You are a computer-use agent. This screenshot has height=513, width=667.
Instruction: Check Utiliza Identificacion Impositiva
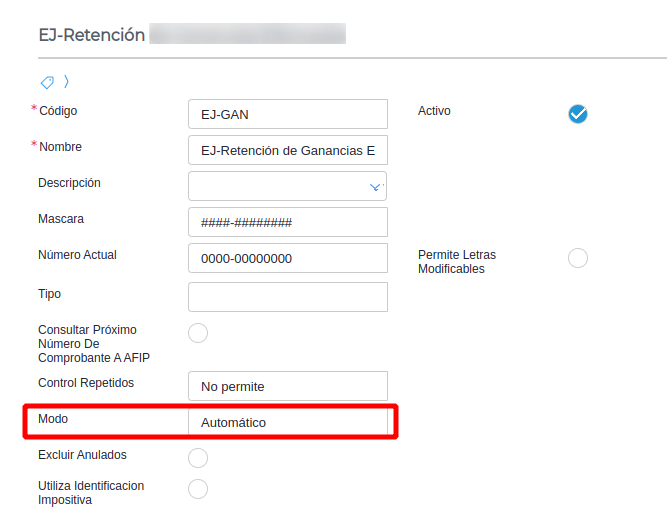[x=198, y=489]
